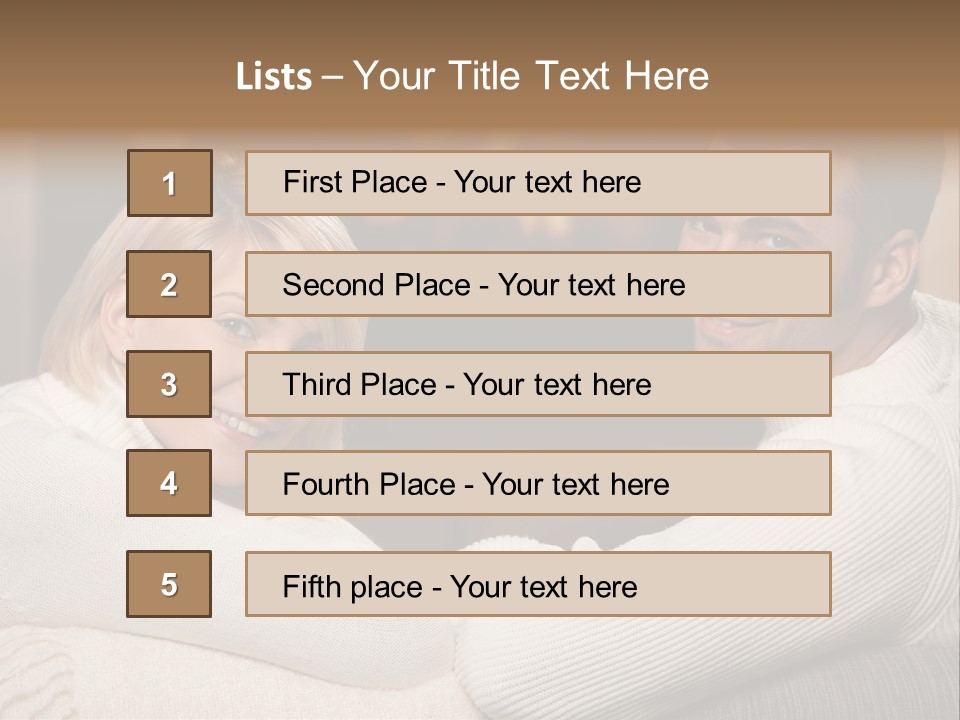
Task: Click the text Fourth Place
Action: pos(369,484)
